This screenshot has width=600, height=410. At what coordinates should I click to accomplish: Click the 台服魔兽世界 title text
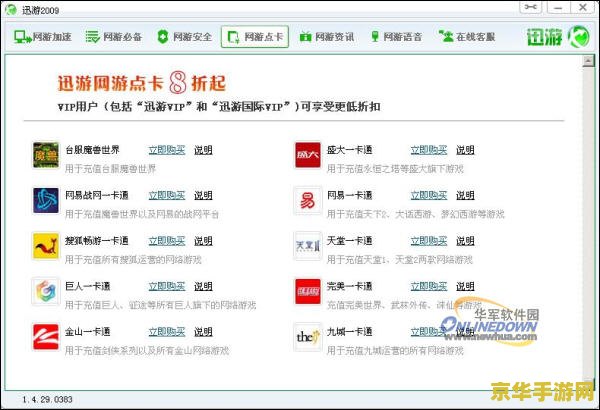pos(92,150)
